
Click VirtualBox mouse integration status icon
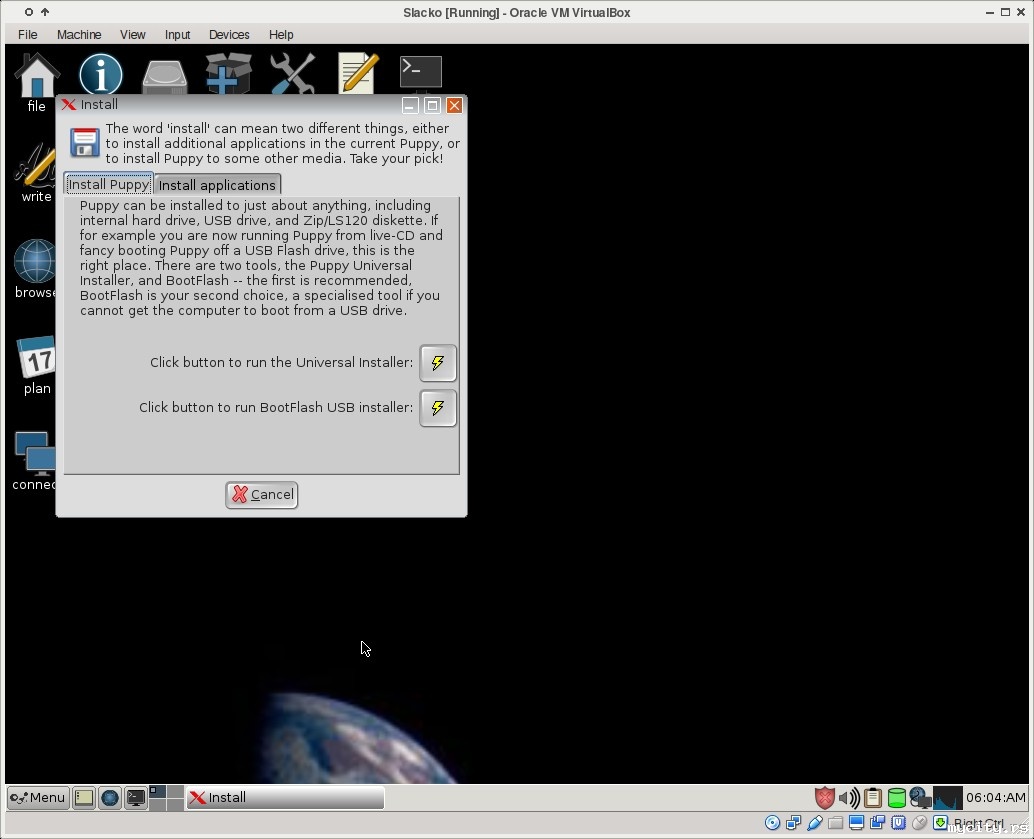click(920, 823)
